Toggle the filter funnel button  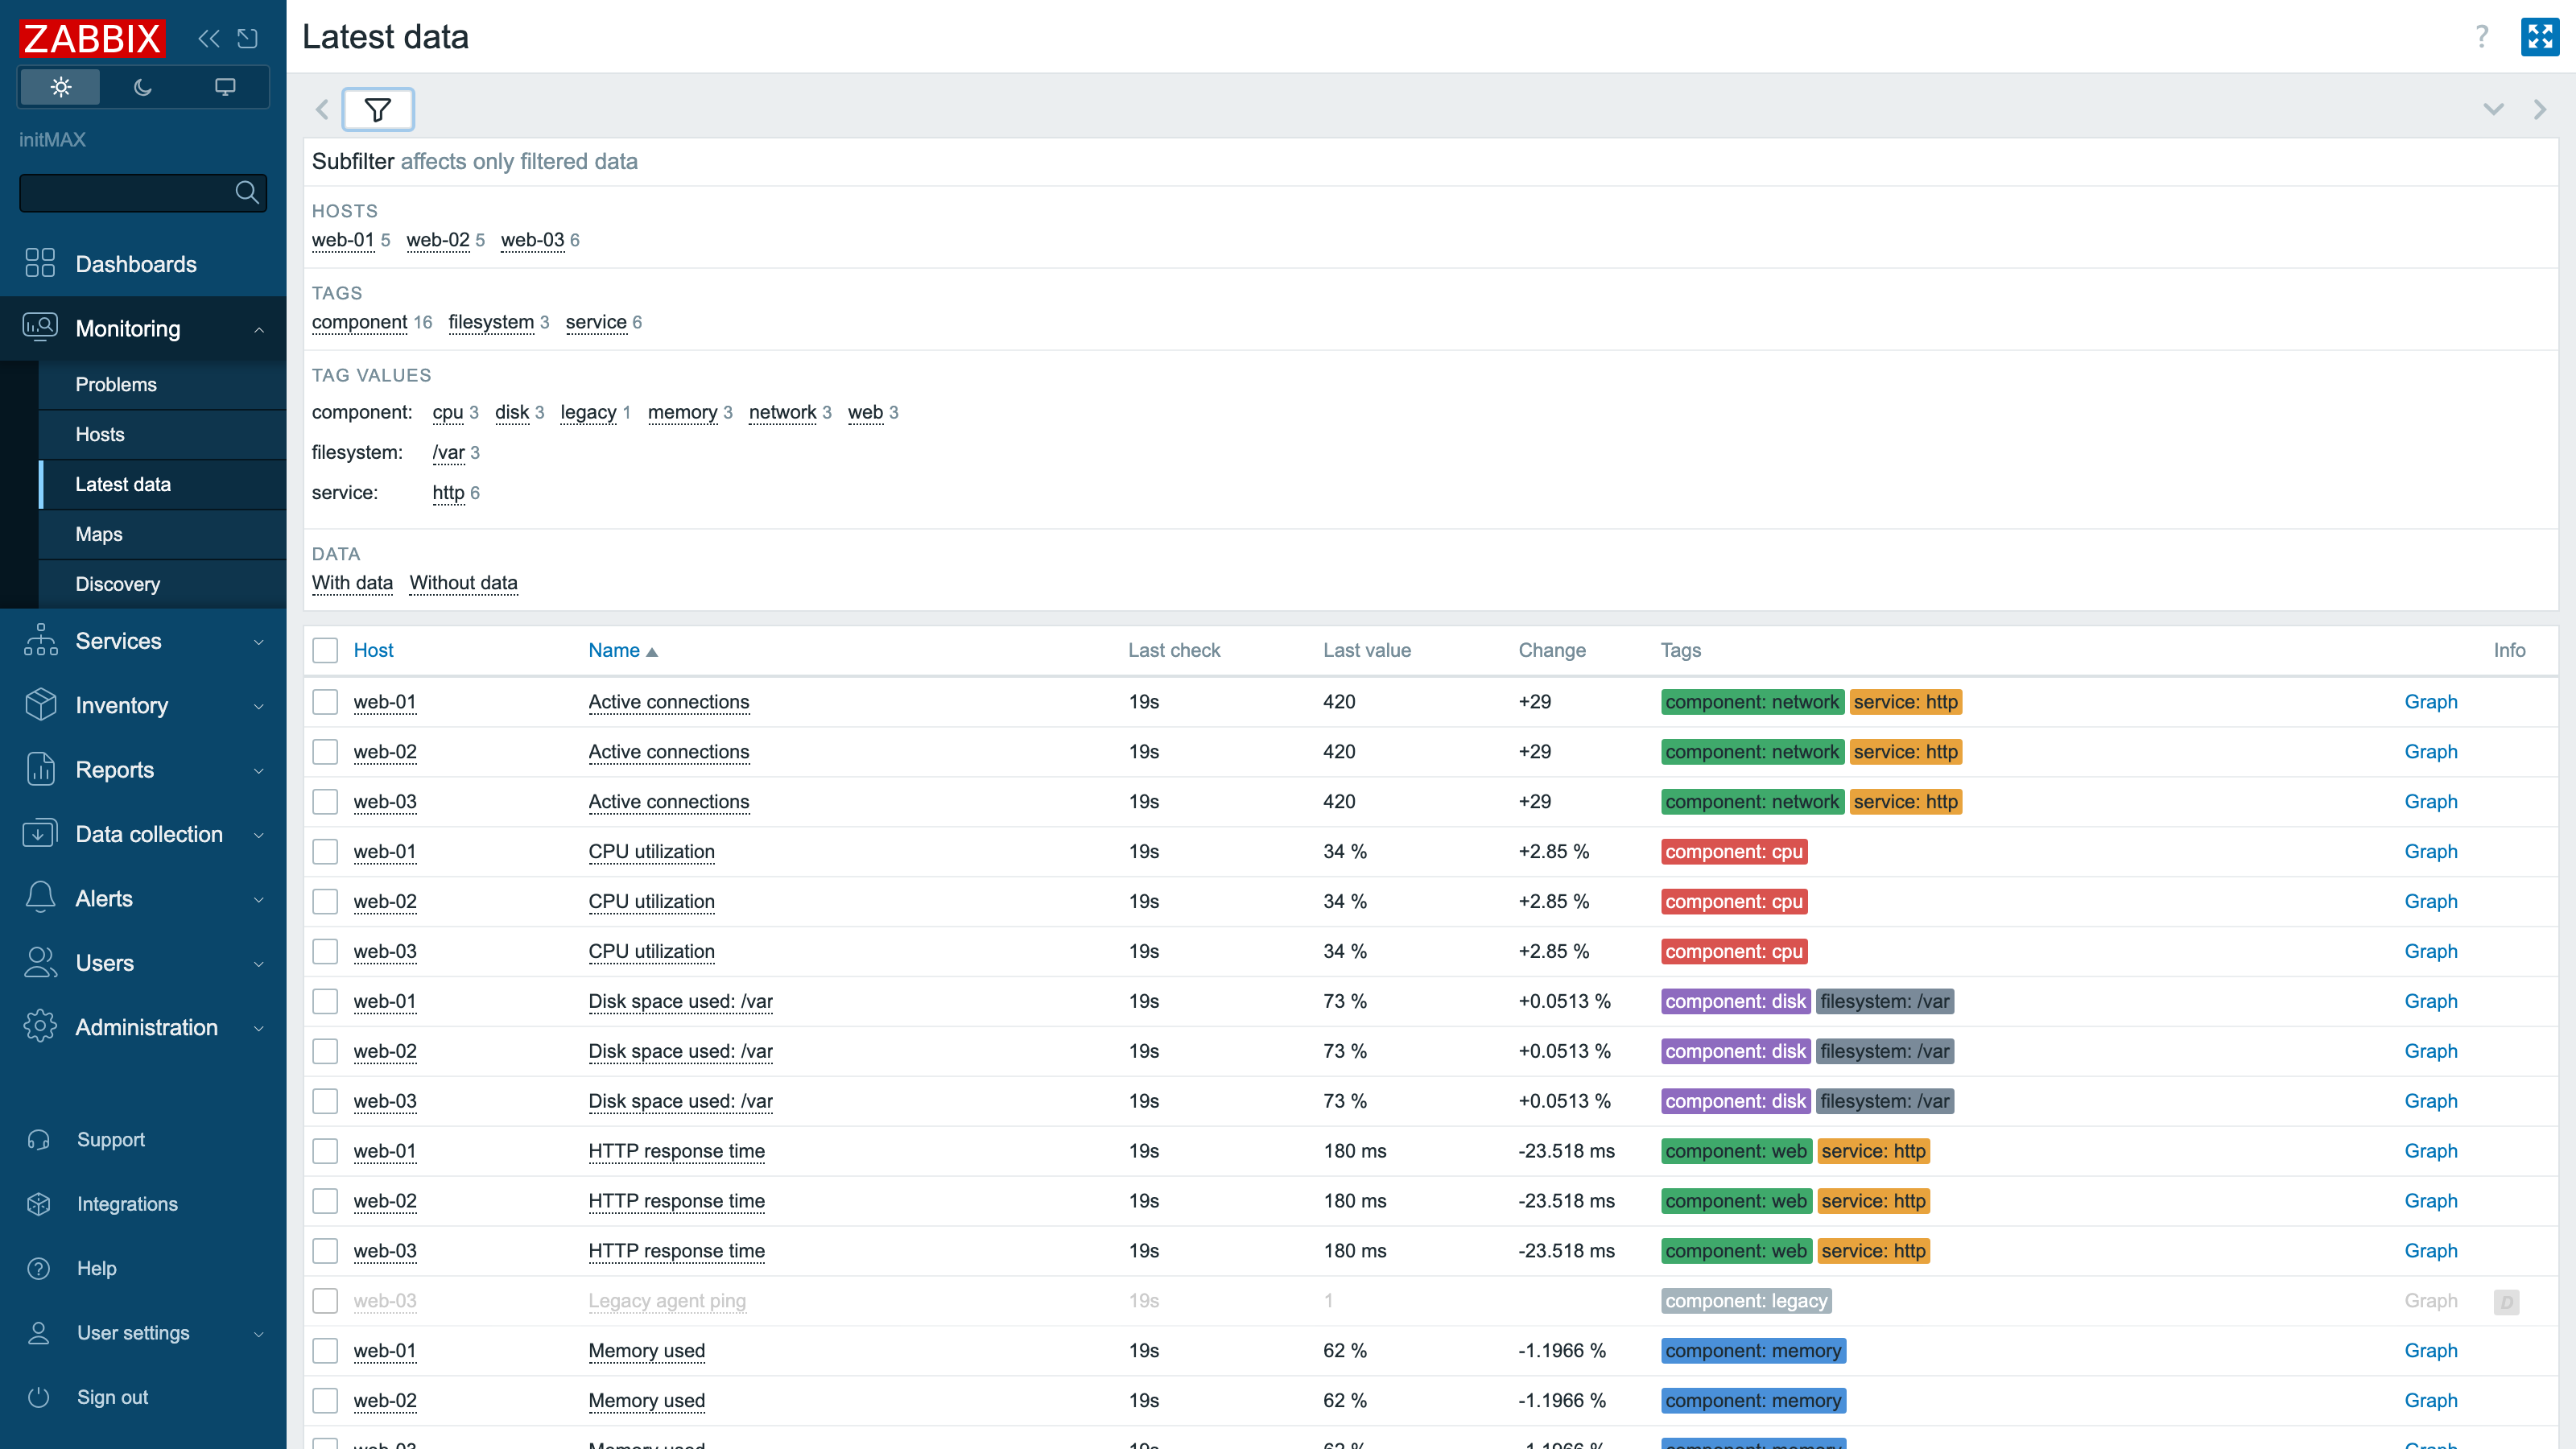click(378, 109)
